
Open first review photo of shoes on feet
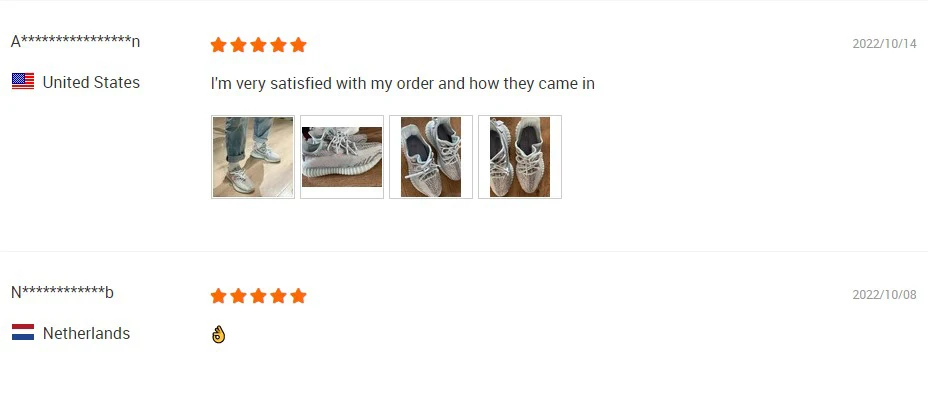253,157
